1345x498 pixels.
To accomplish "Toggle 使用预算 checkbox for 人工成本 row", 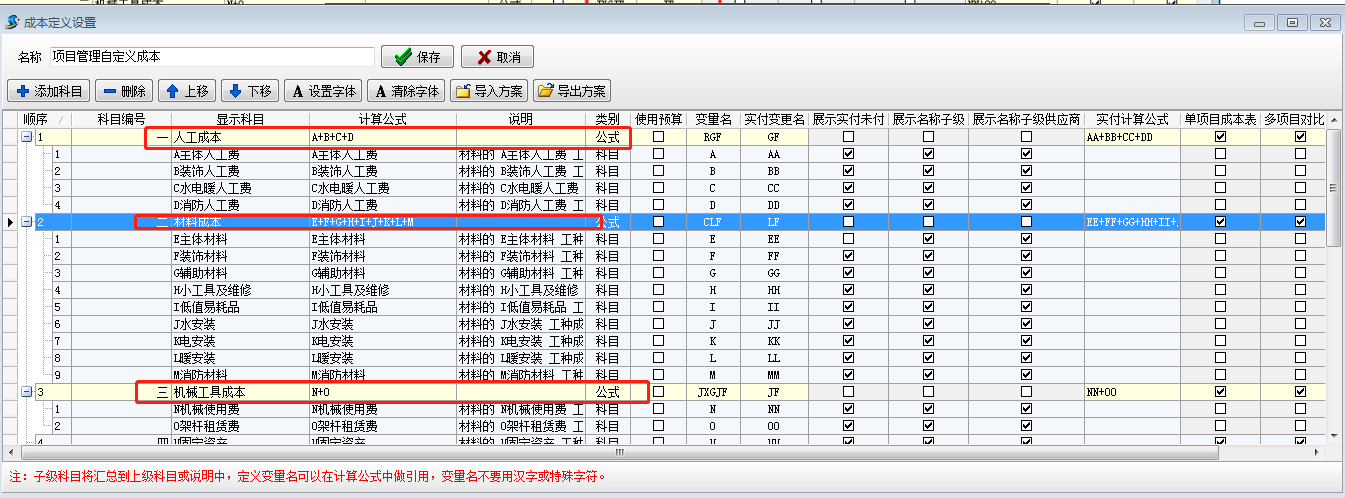I will (x=658, y=137).
